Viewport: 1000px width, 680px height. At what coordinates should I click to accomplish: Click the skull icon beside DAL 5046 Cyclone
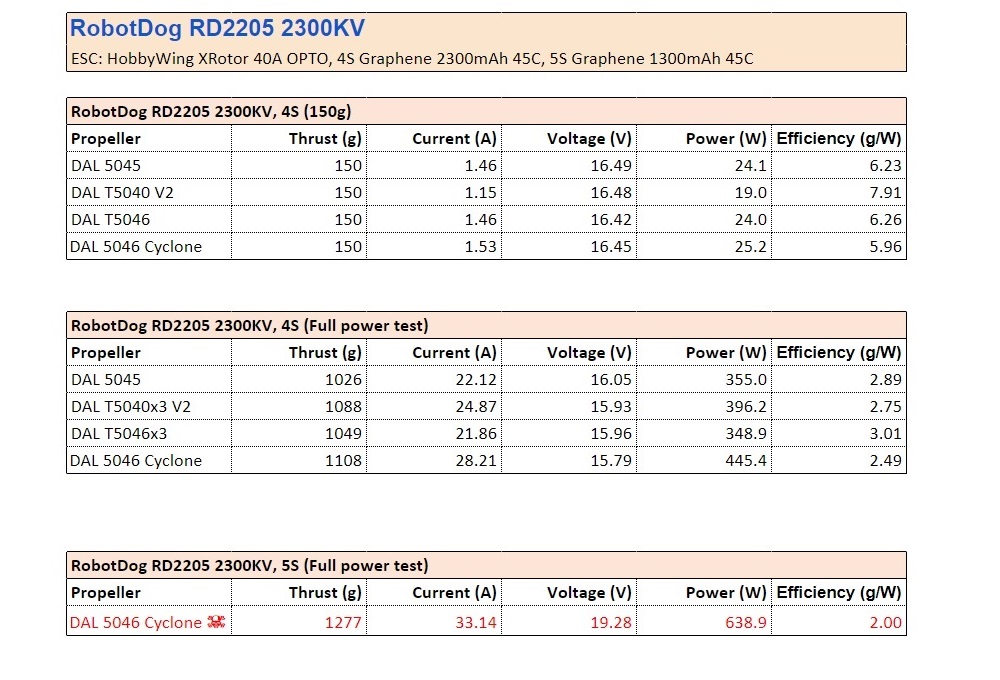(216, 623)
